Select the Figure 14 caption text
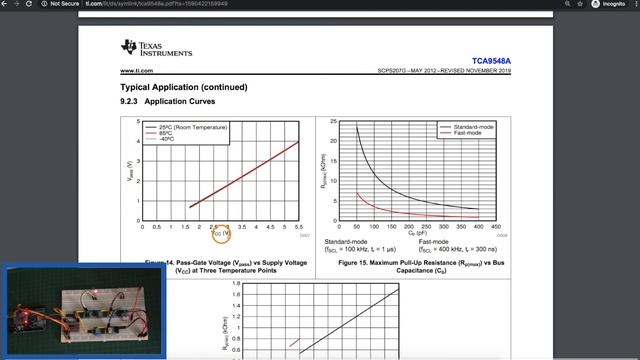 (x=226, y=267)
